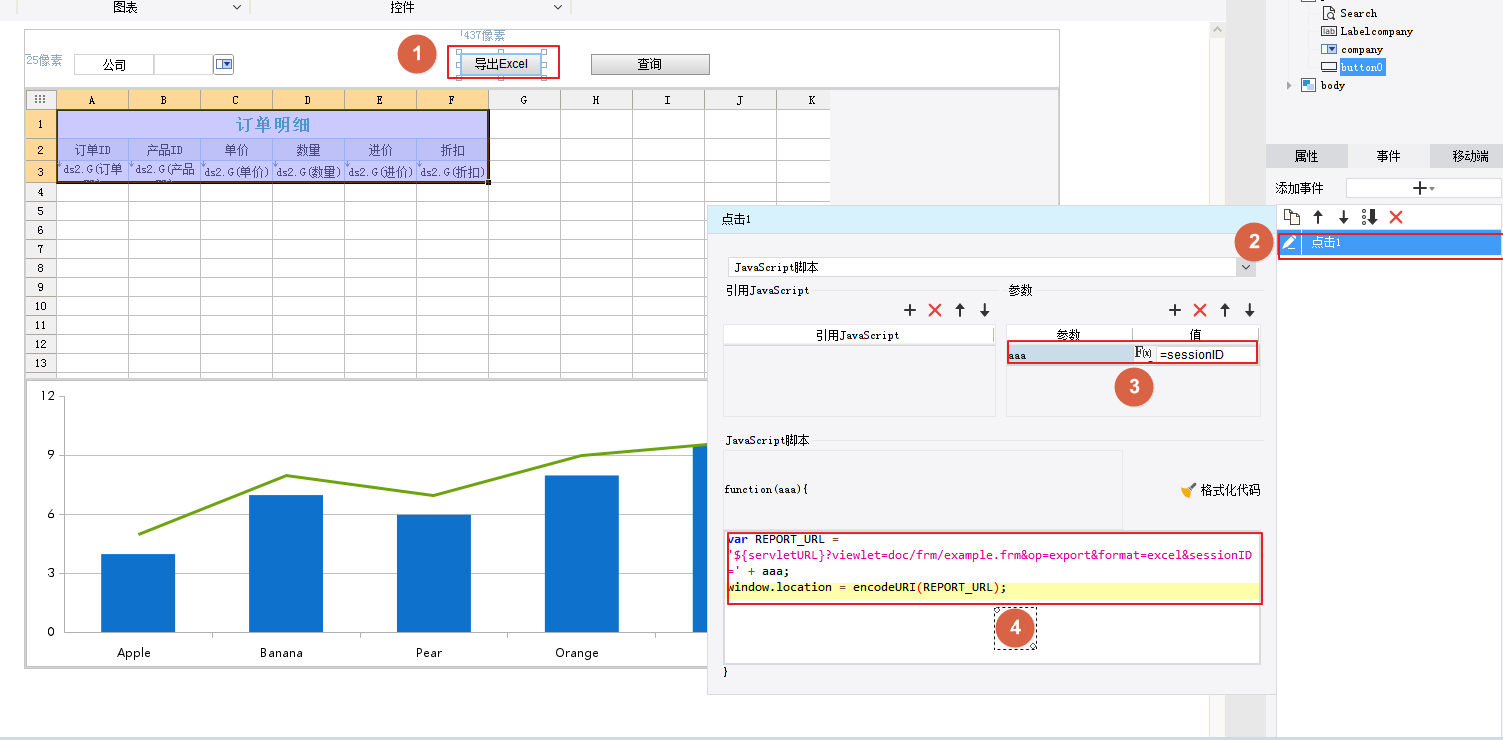This screenshot has width=1503, height=740.
Task: Open the 图表 dropdown
Action: pos(237,8)
